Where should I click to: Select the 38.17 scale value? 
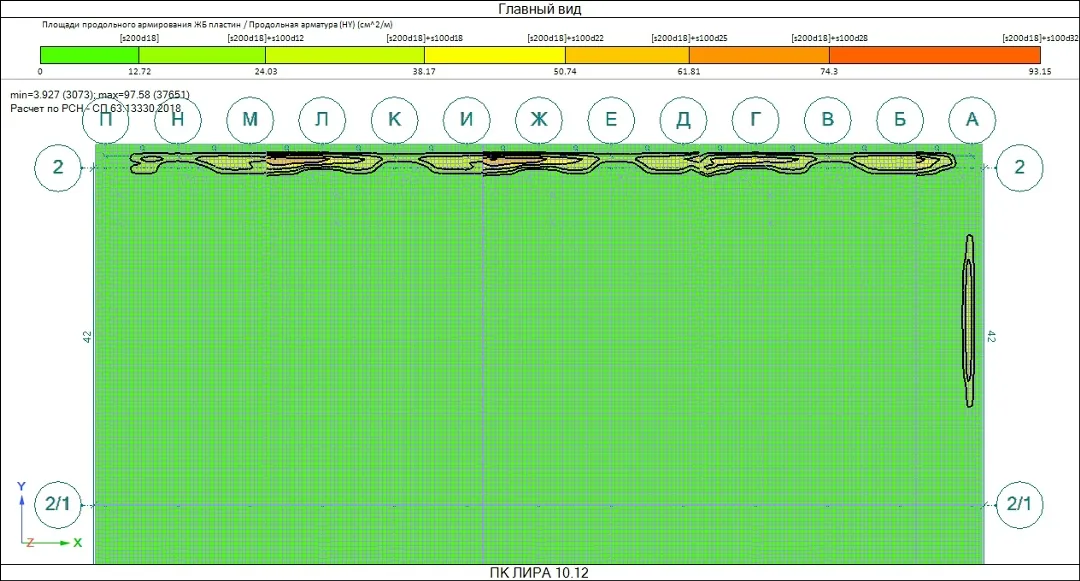click(x=424, y=72)
